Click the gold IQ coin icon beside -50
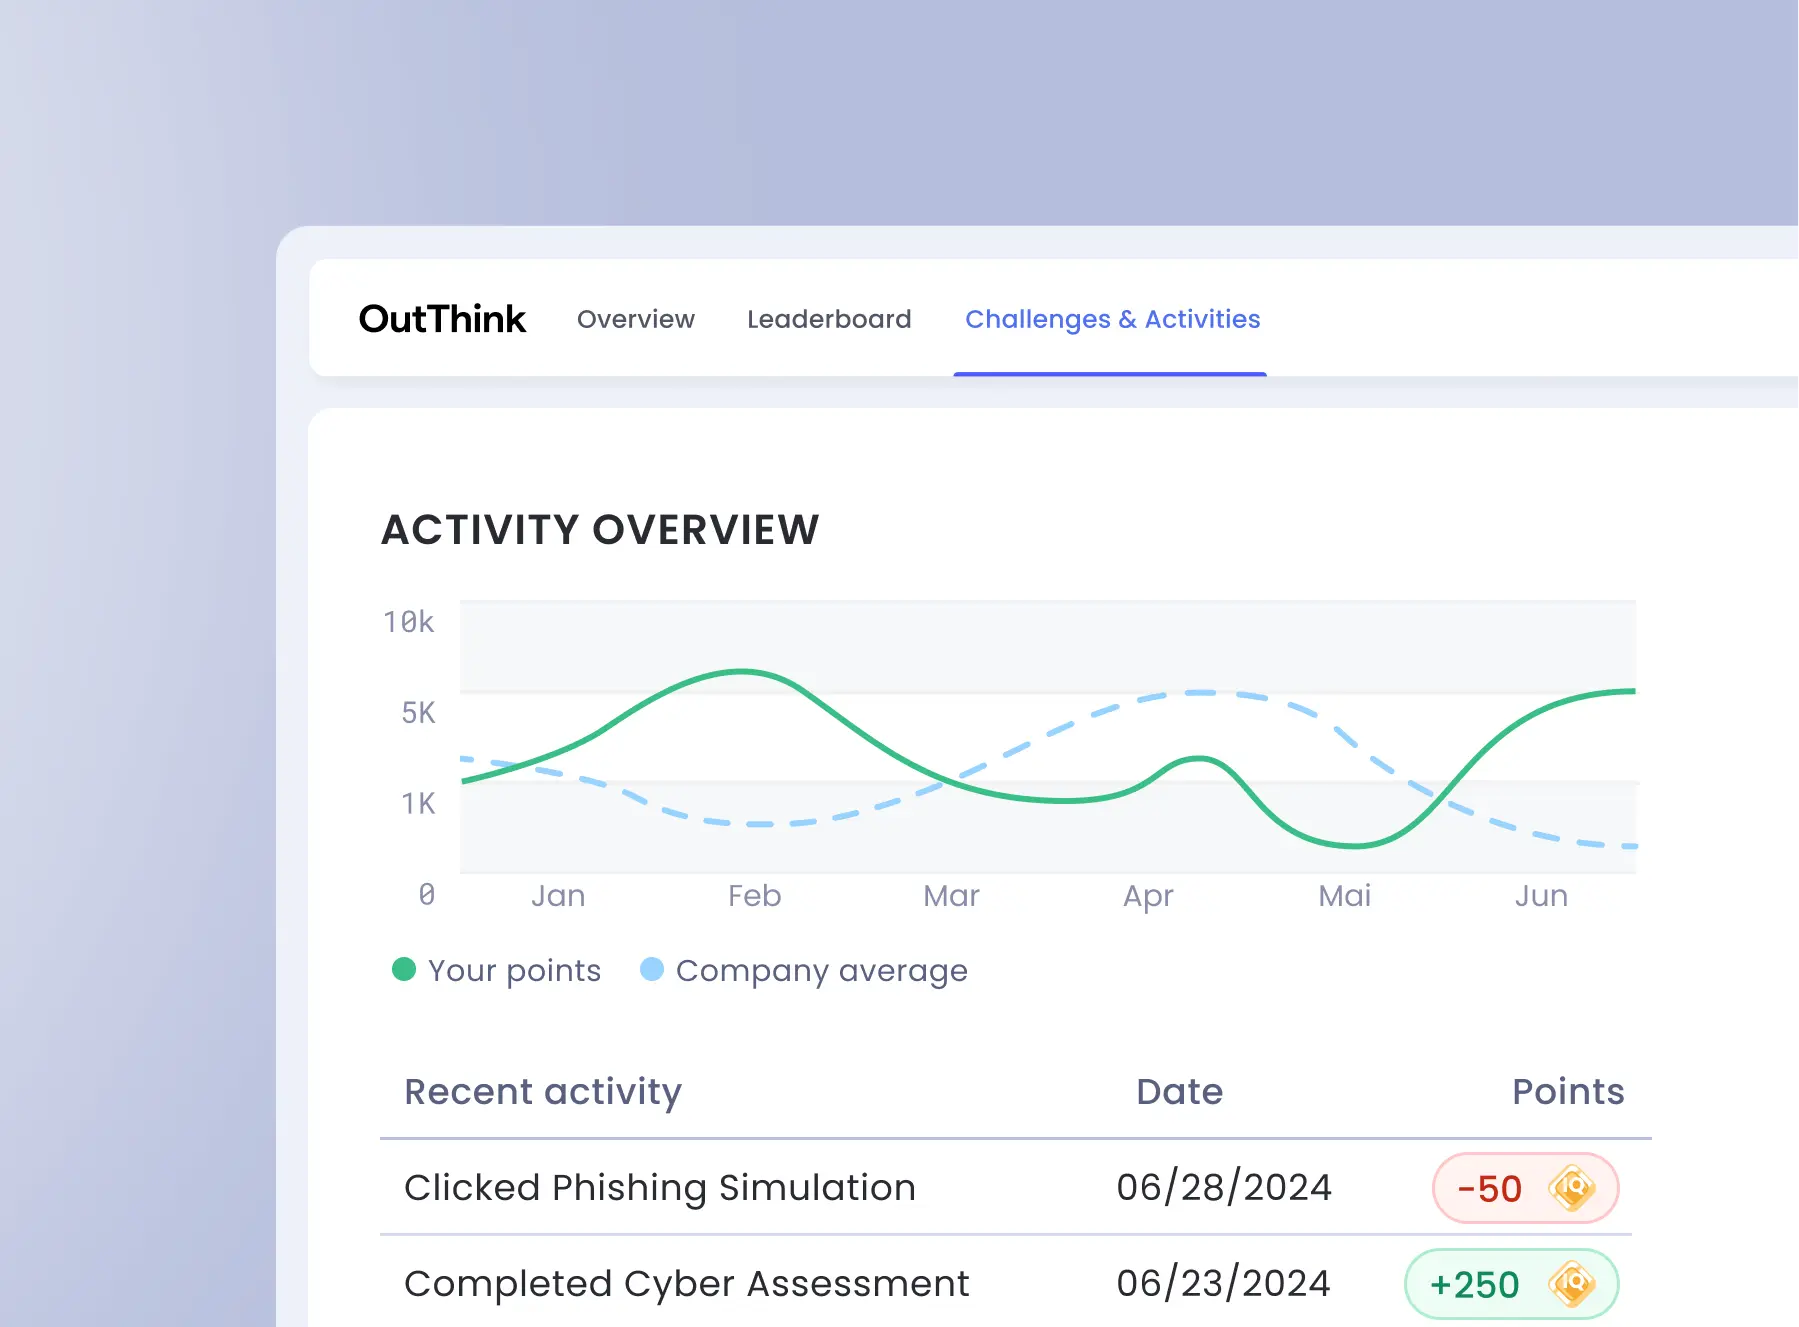 tap(1573, 1187)
